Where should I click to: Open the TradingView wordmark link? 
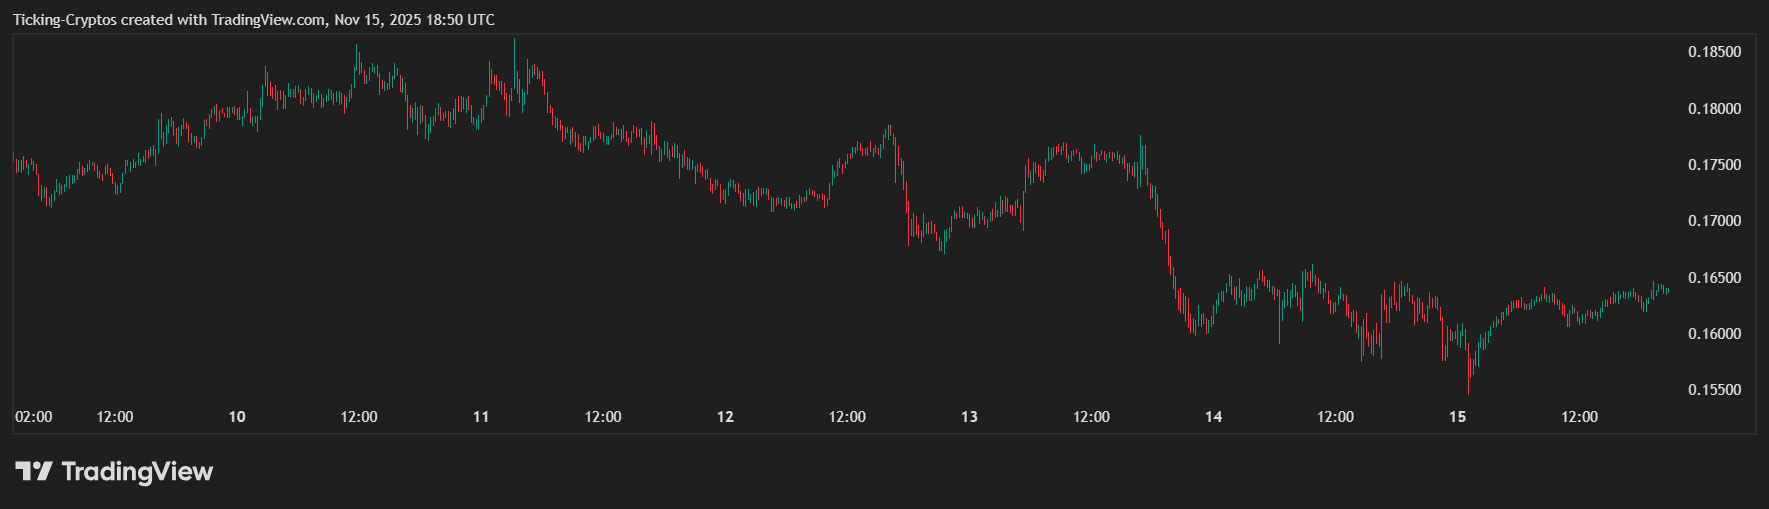(137, 471)
